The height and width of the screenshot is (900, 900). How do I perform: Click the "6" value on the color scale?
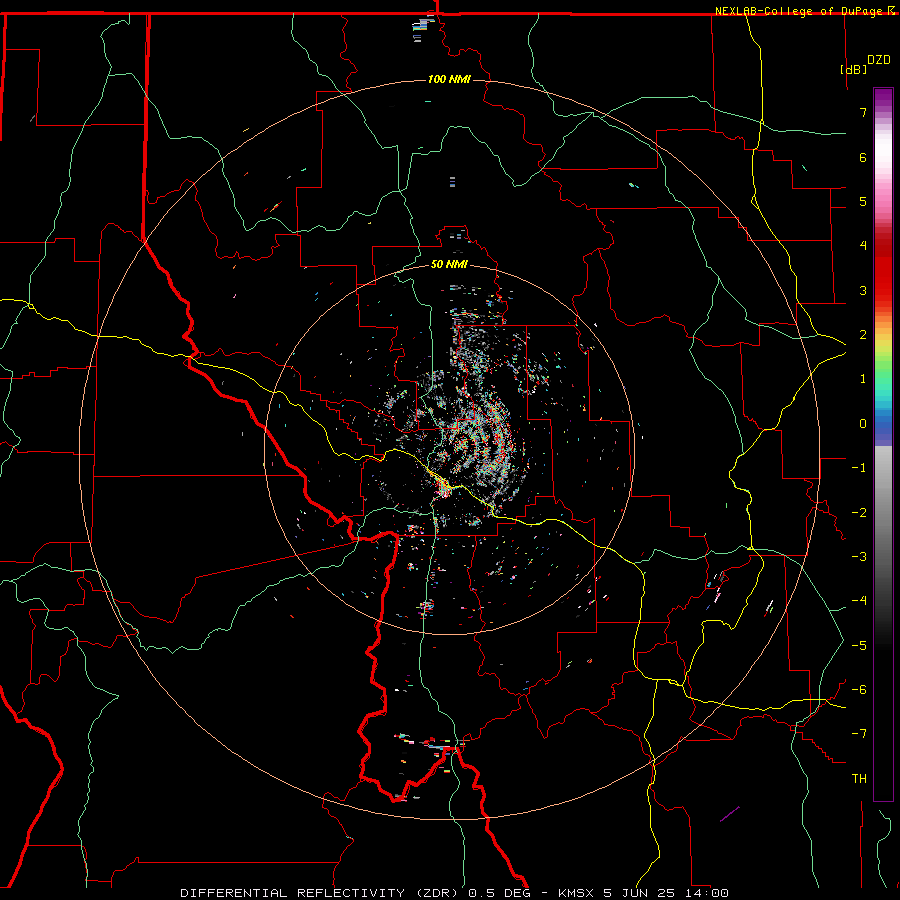pos(863,157)
